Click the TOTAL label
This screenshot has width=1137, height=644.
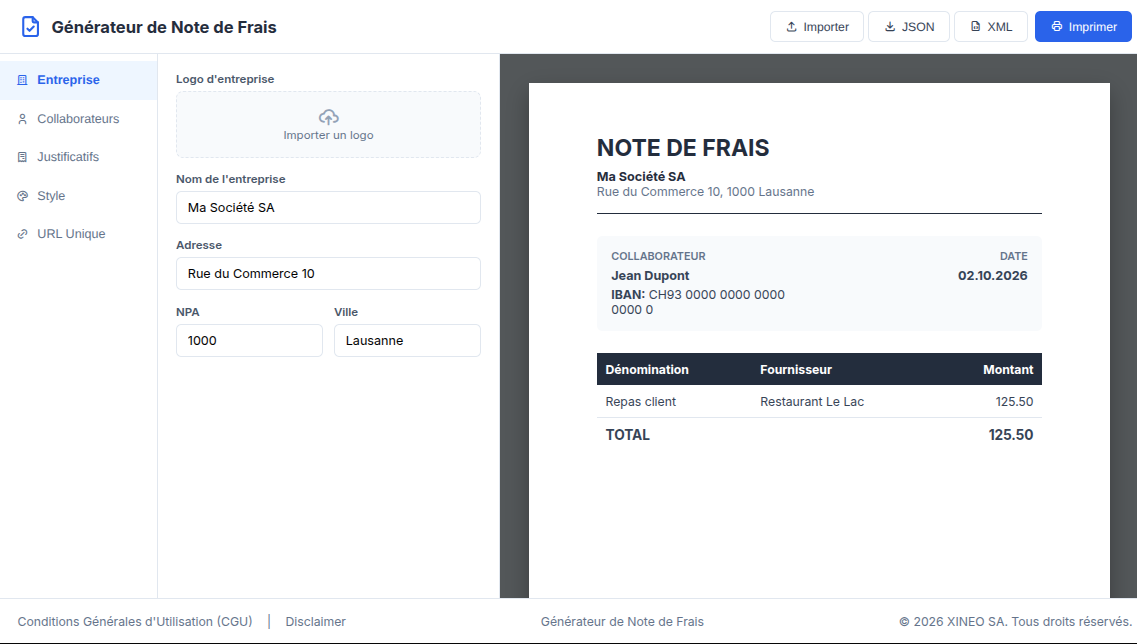point(628,435)
